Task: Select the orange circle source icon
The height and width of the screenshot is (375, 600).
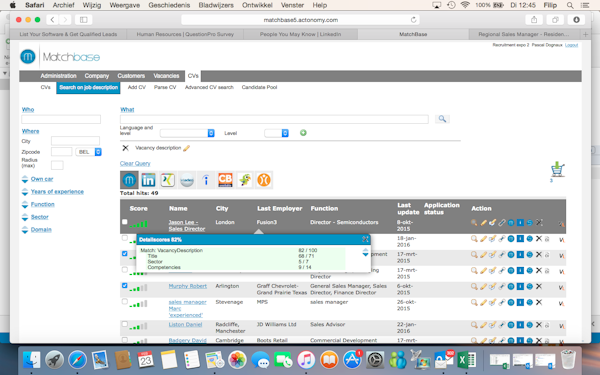Action: point(264,180)
